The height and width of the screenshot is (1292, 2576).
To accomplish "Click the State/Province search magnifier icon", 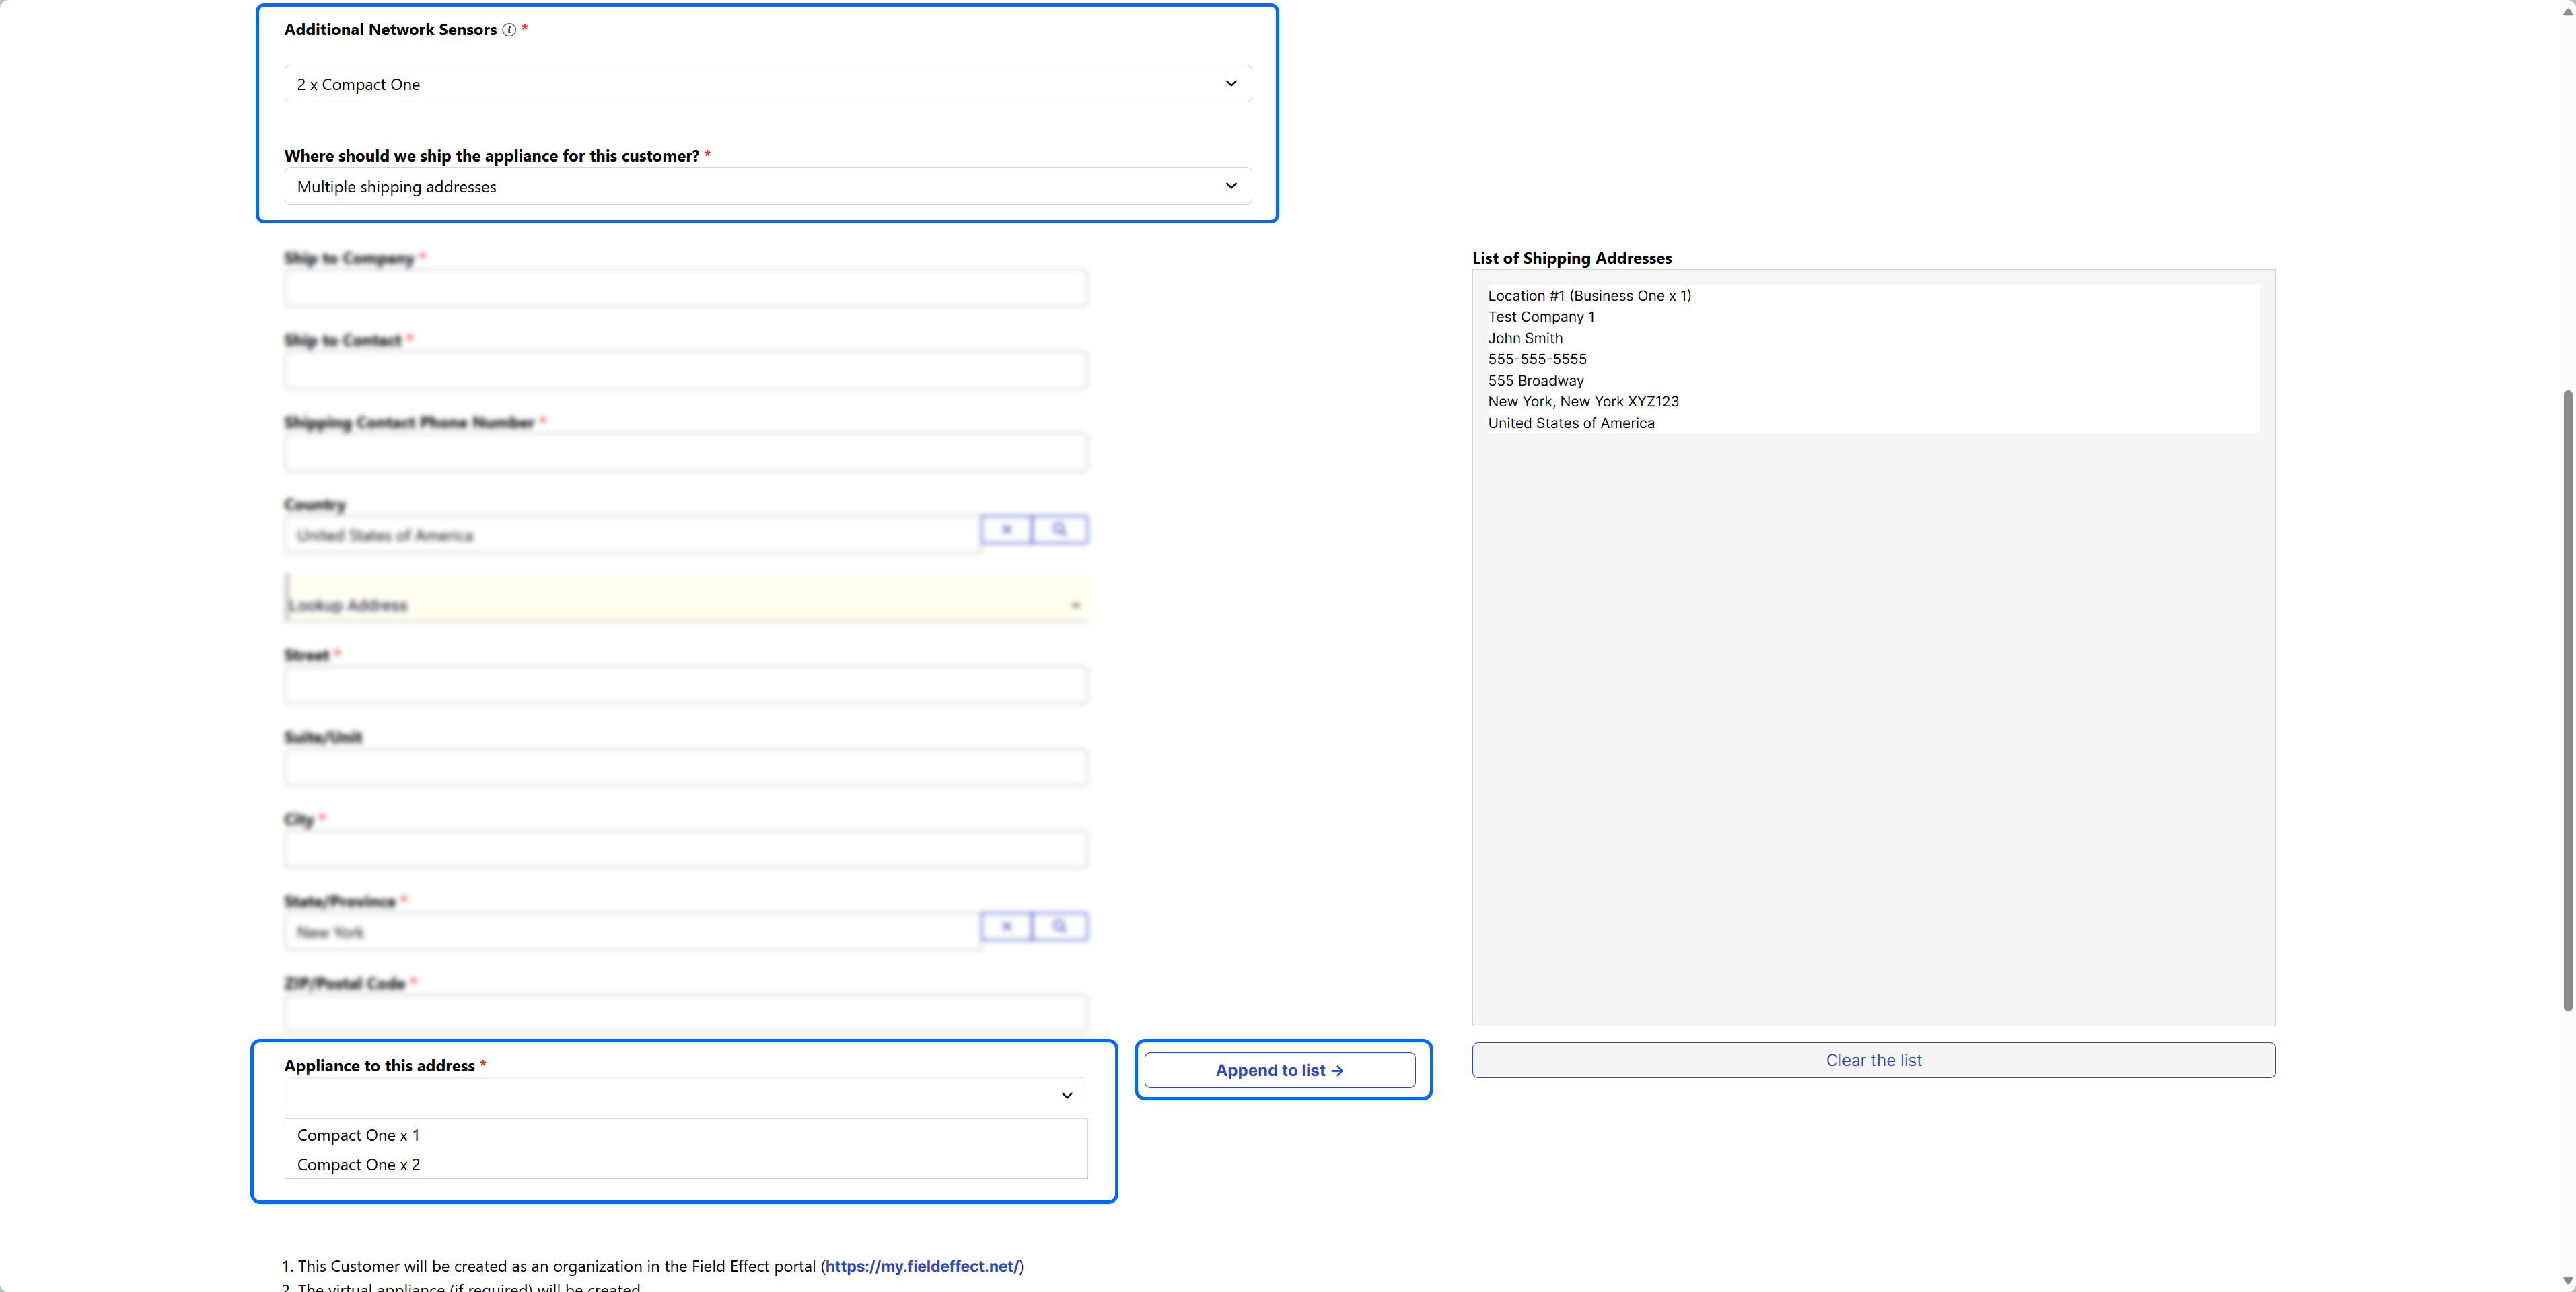I will [1059, 926].
